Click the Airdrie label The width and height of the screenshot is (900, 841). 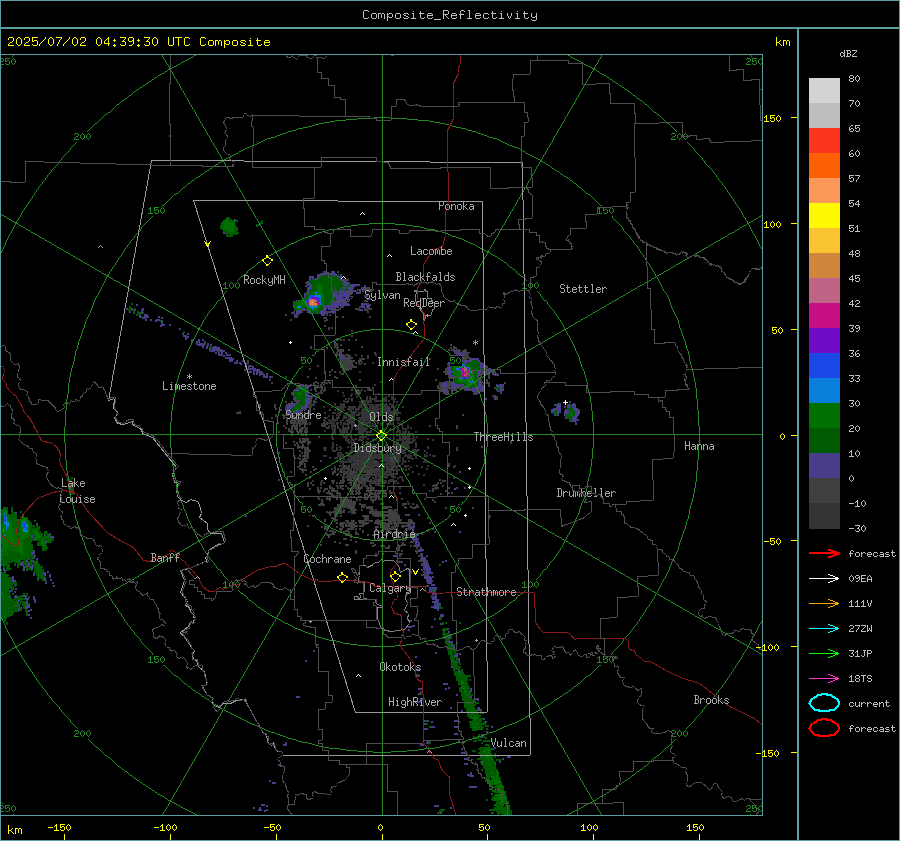click(394, 534)
